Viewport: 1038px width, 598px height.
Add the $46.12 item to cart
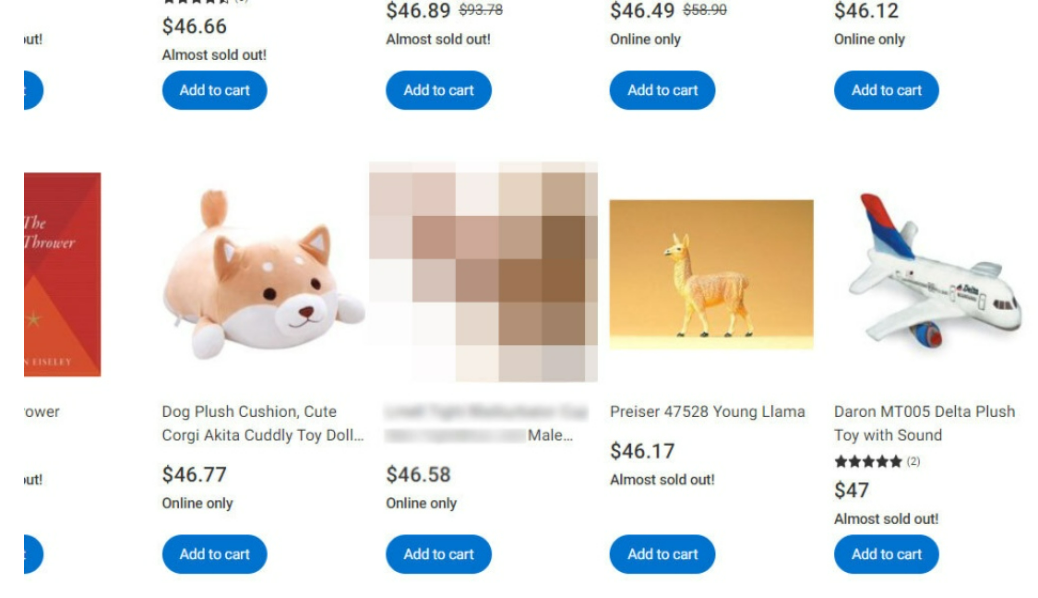pos(886,90)
